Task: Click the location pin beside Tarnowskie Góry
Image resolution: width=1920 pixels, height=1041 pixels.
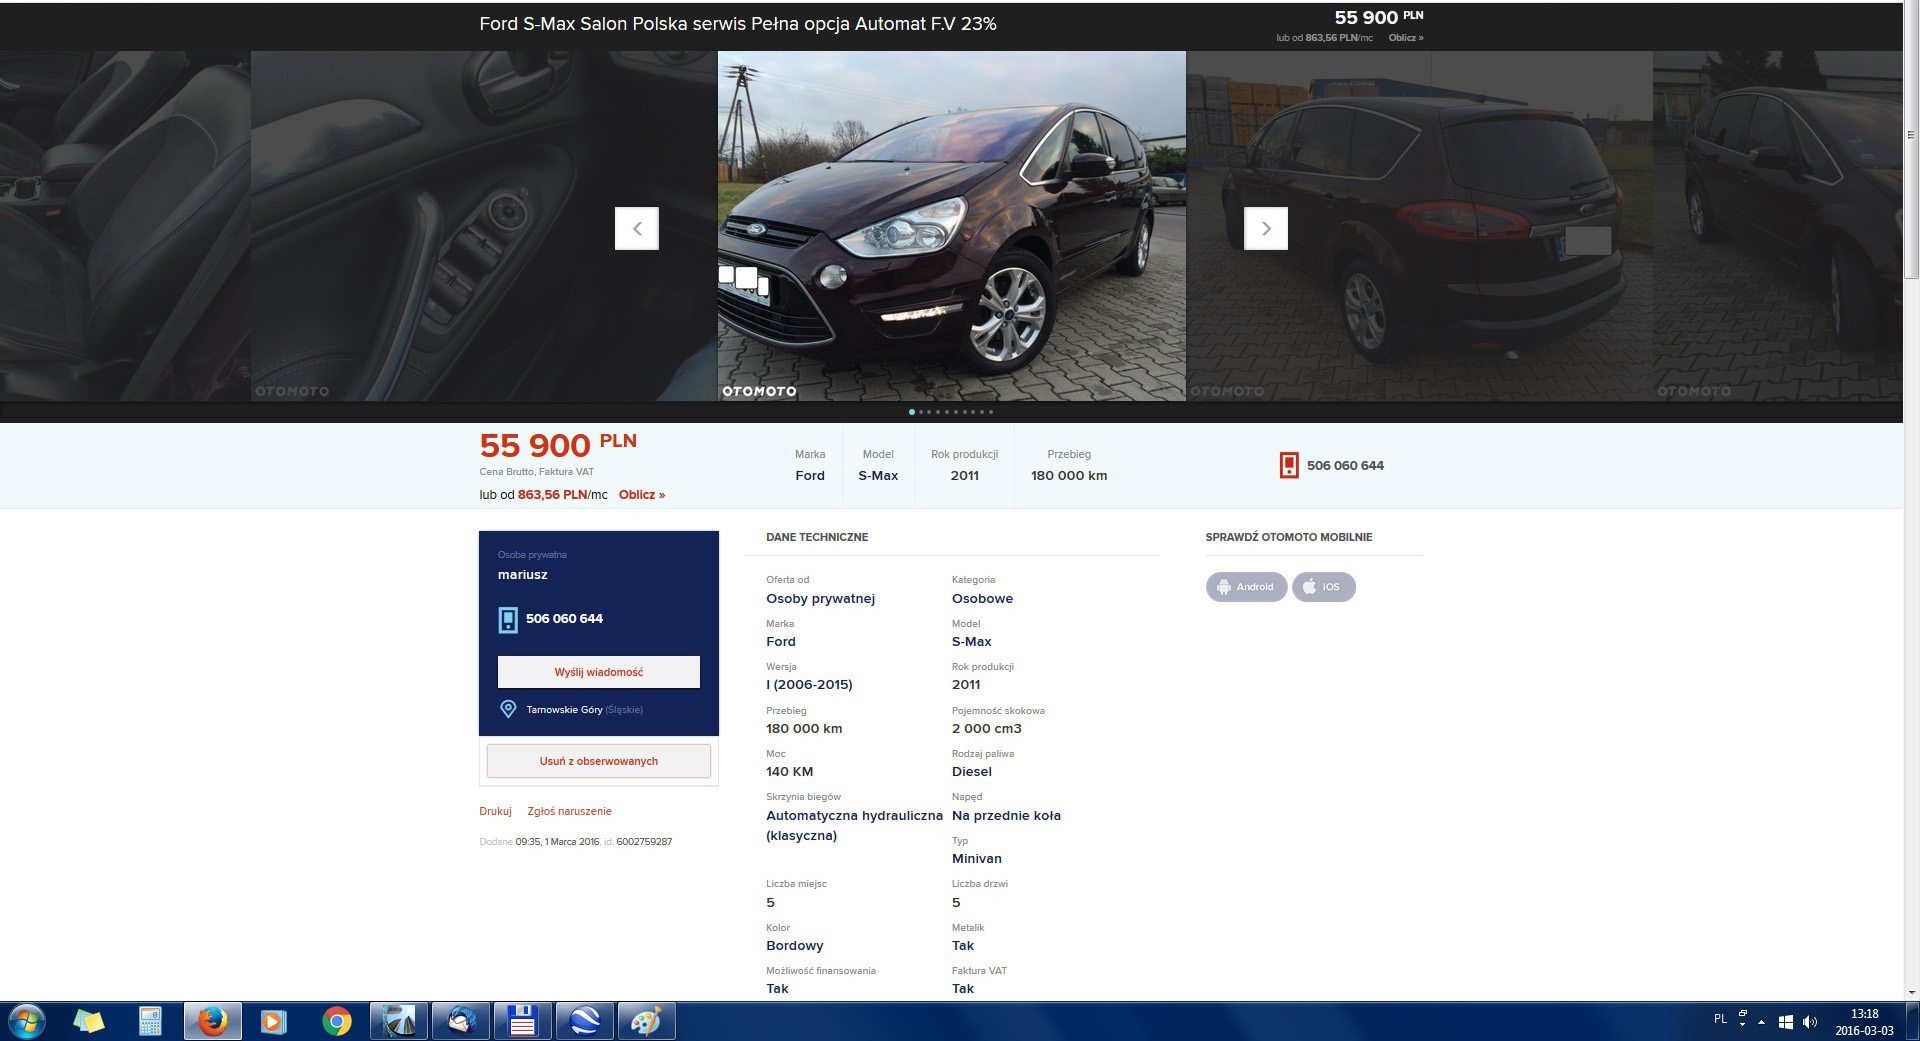Action: point(508,709)
